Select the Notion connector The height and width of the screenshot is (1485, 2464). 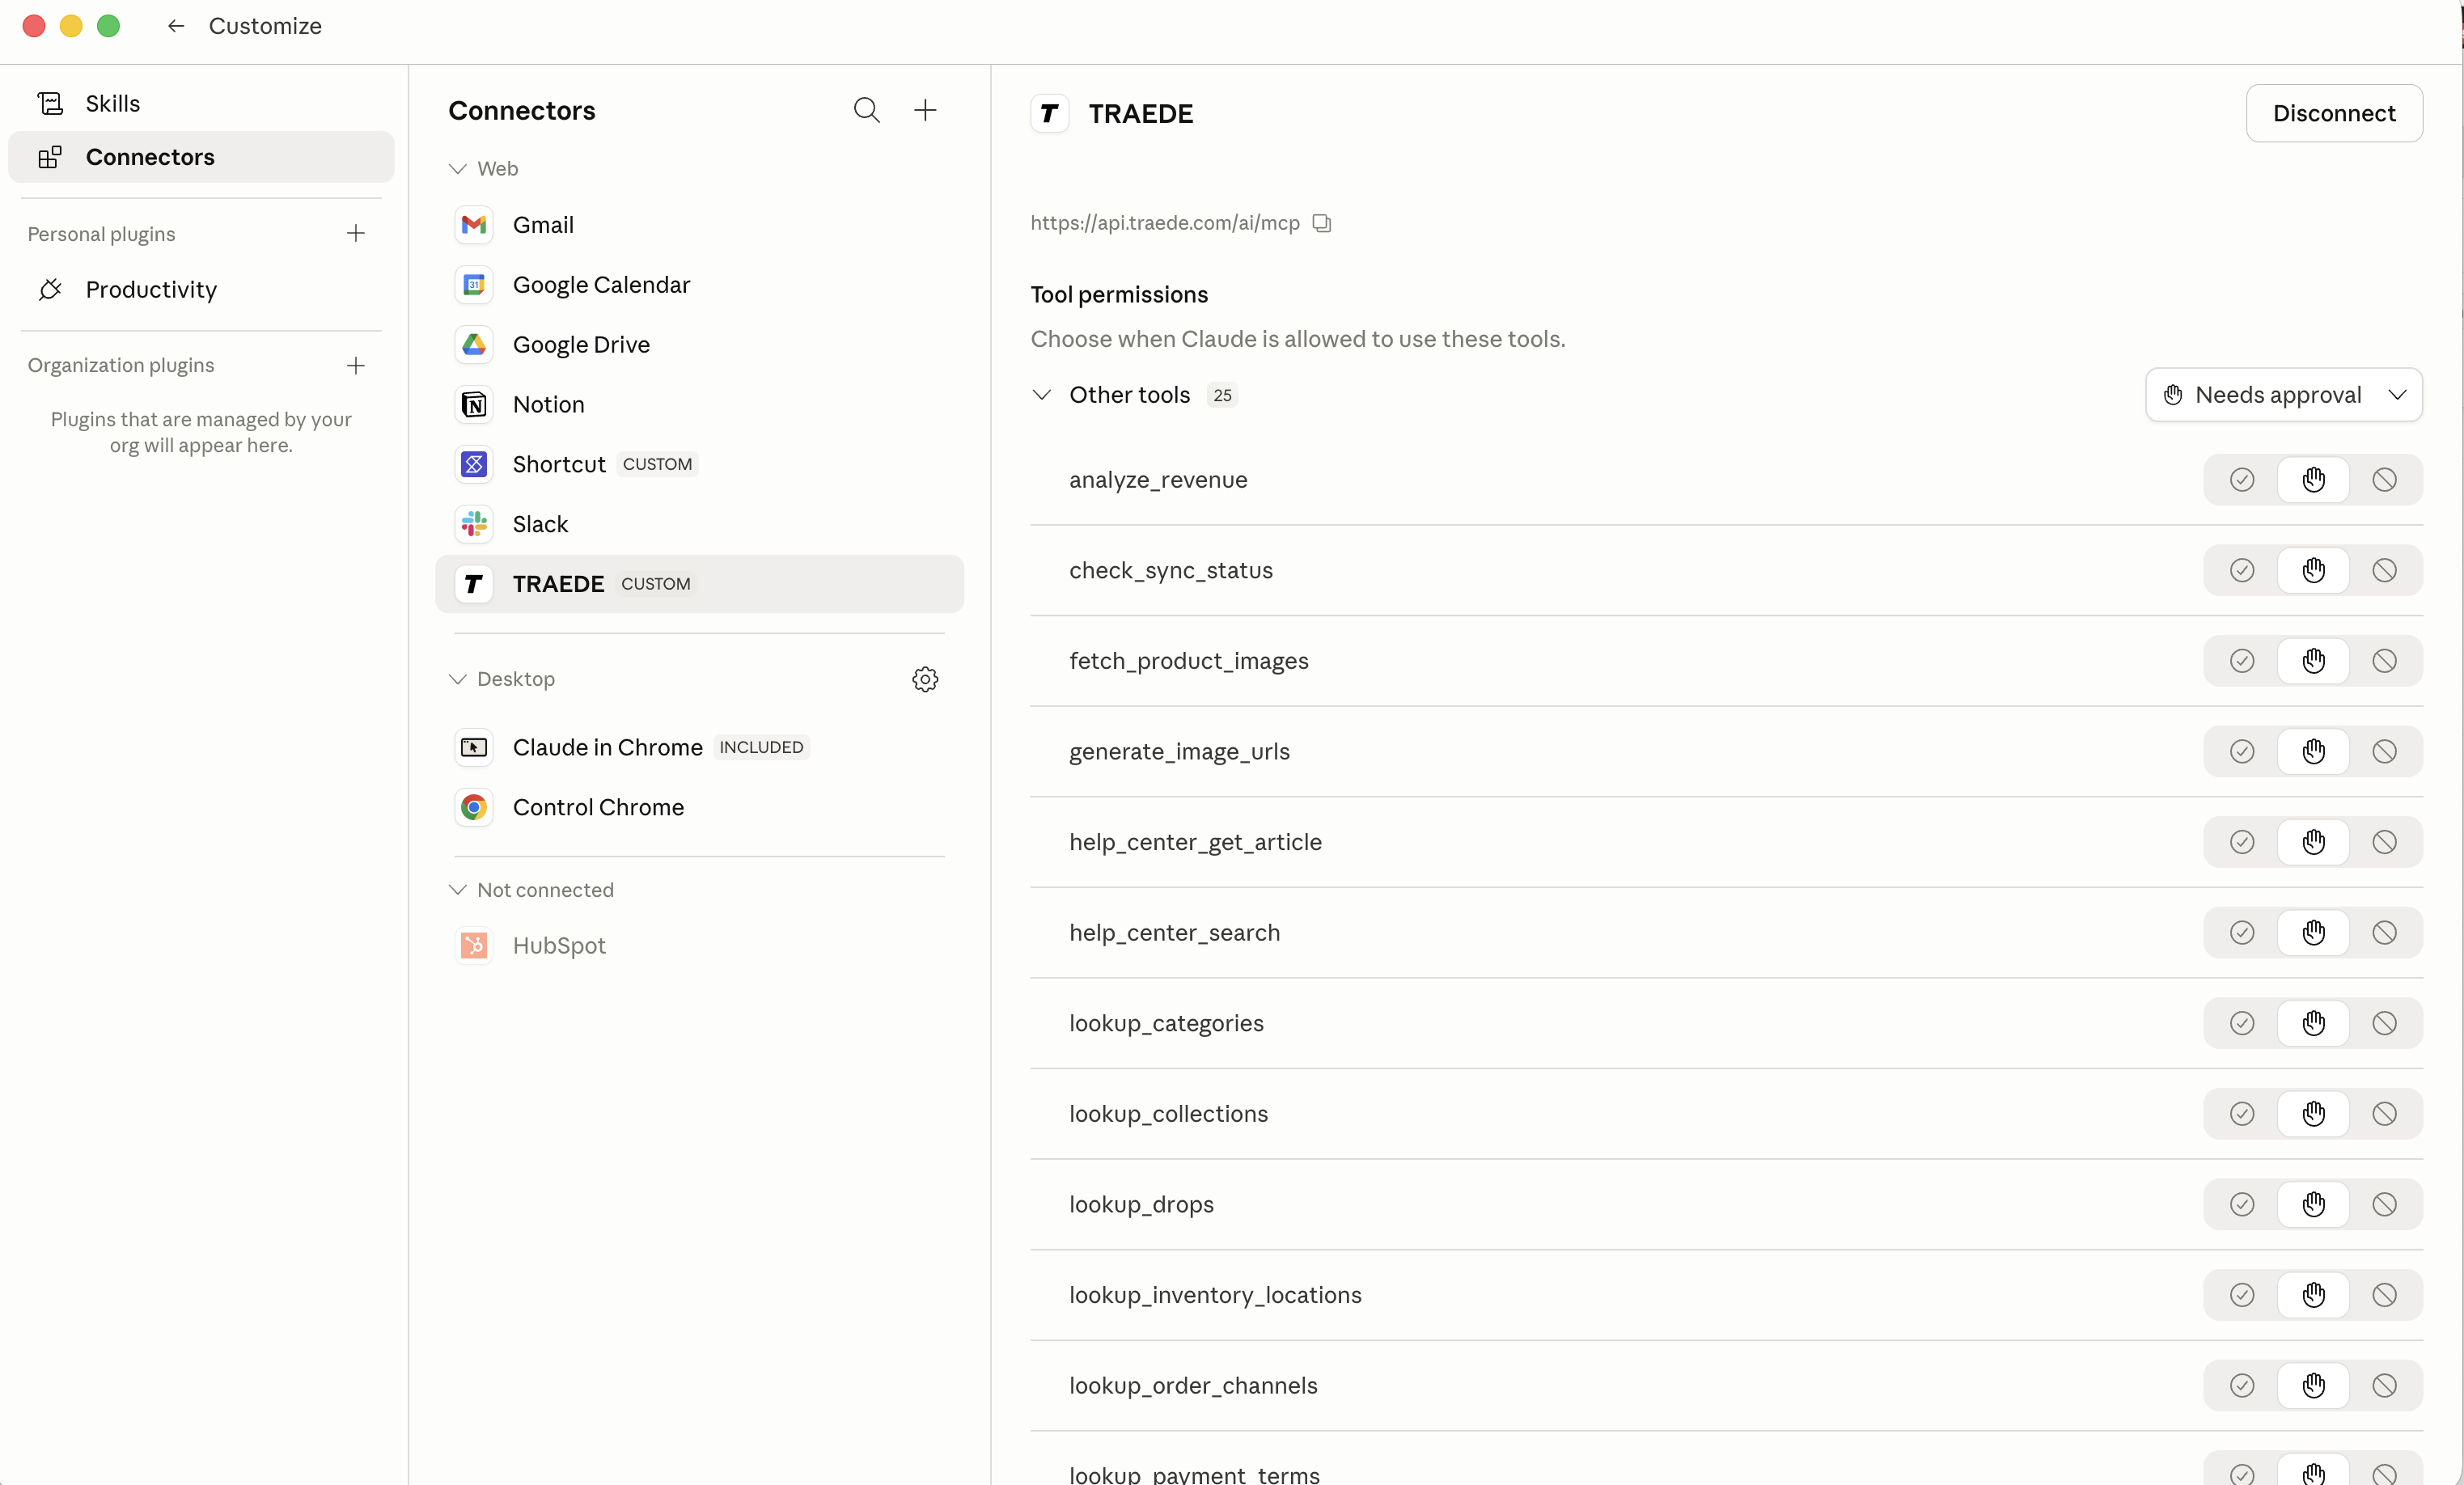pos(548,404)
